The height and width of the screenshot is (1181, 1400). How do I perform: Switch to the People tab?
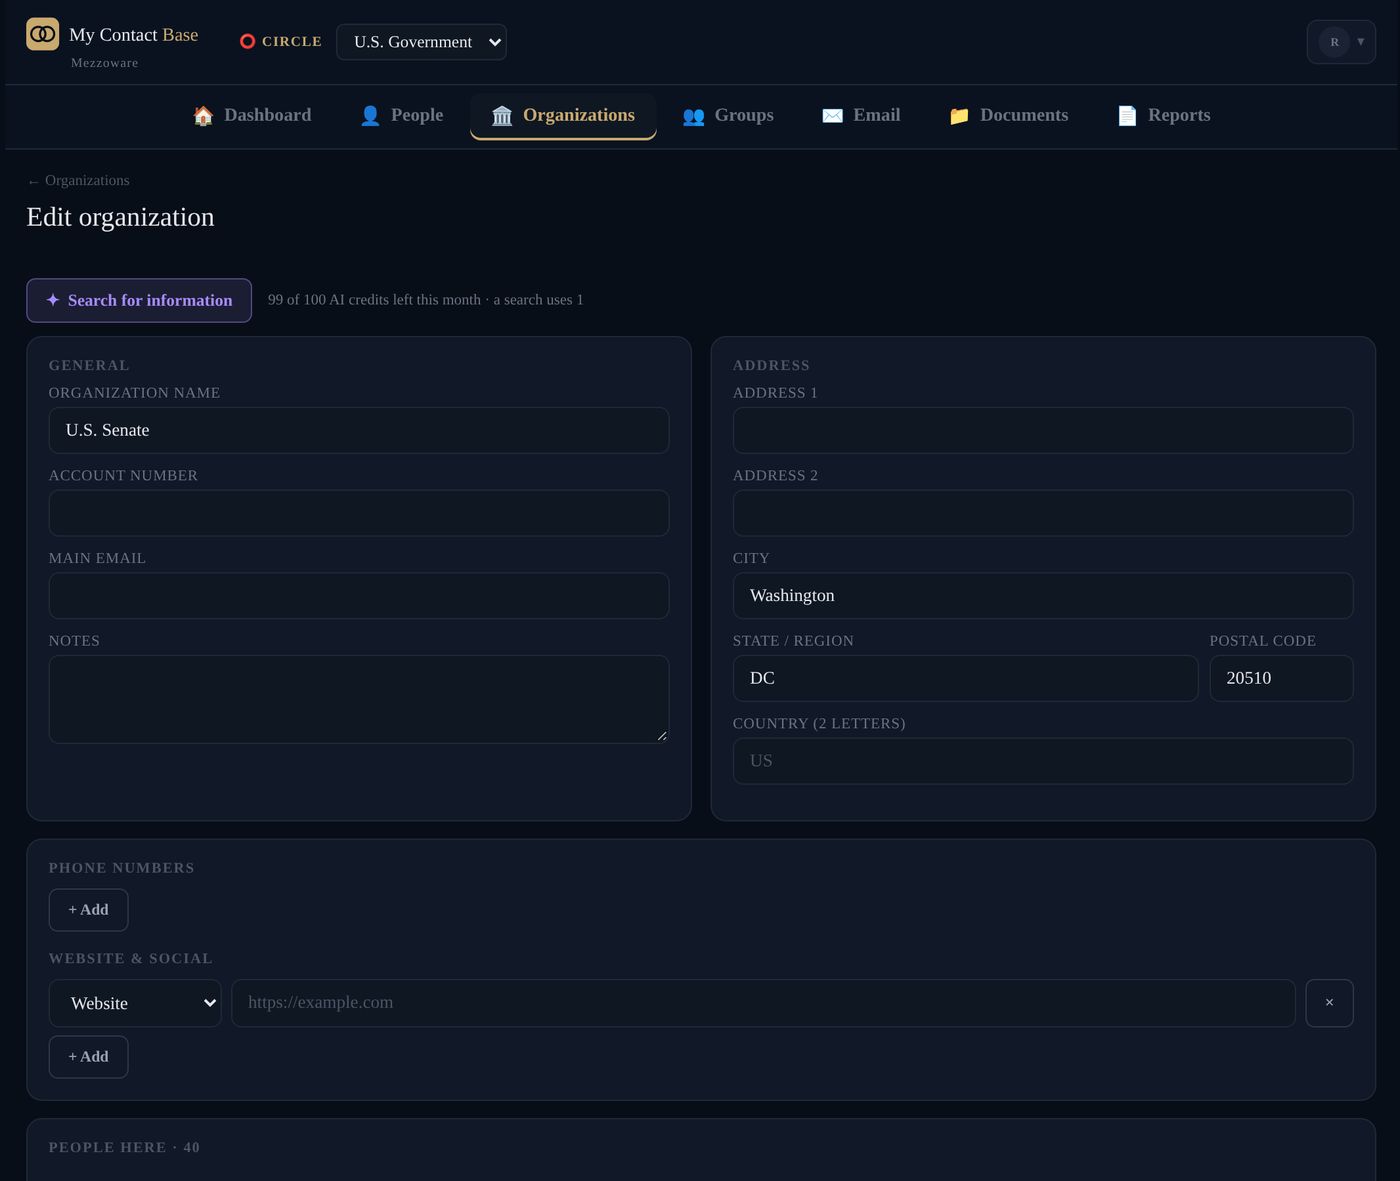[x=401, y=116]
